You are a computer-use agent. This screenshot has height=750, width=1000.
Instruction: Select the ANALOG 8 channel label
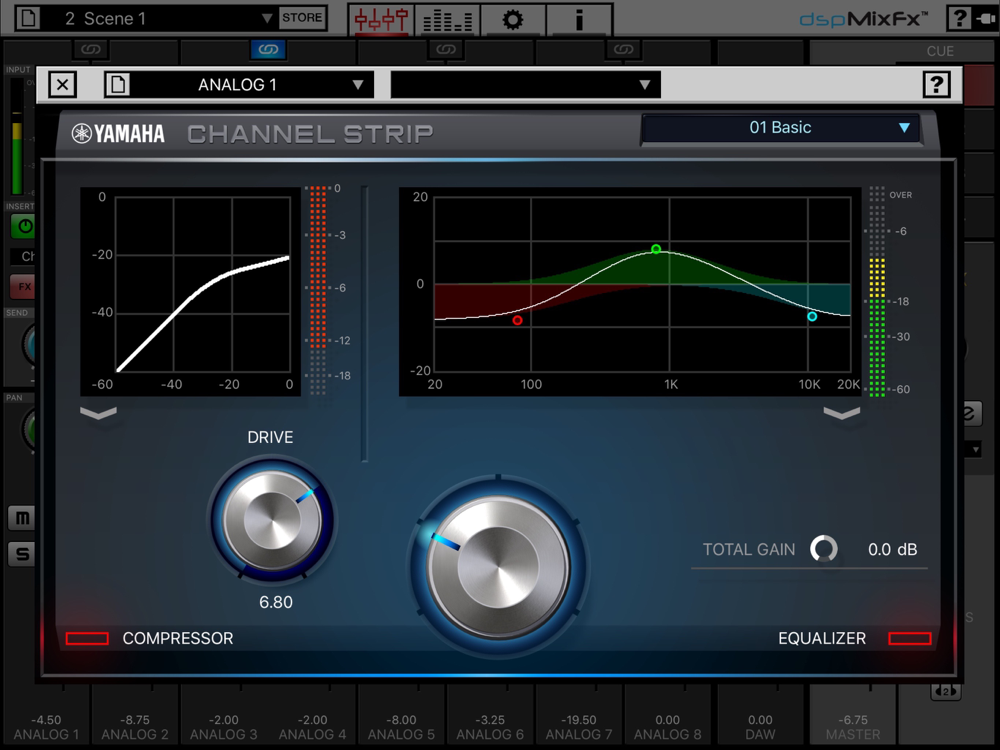pyautogui.click(x=667, y=734)
